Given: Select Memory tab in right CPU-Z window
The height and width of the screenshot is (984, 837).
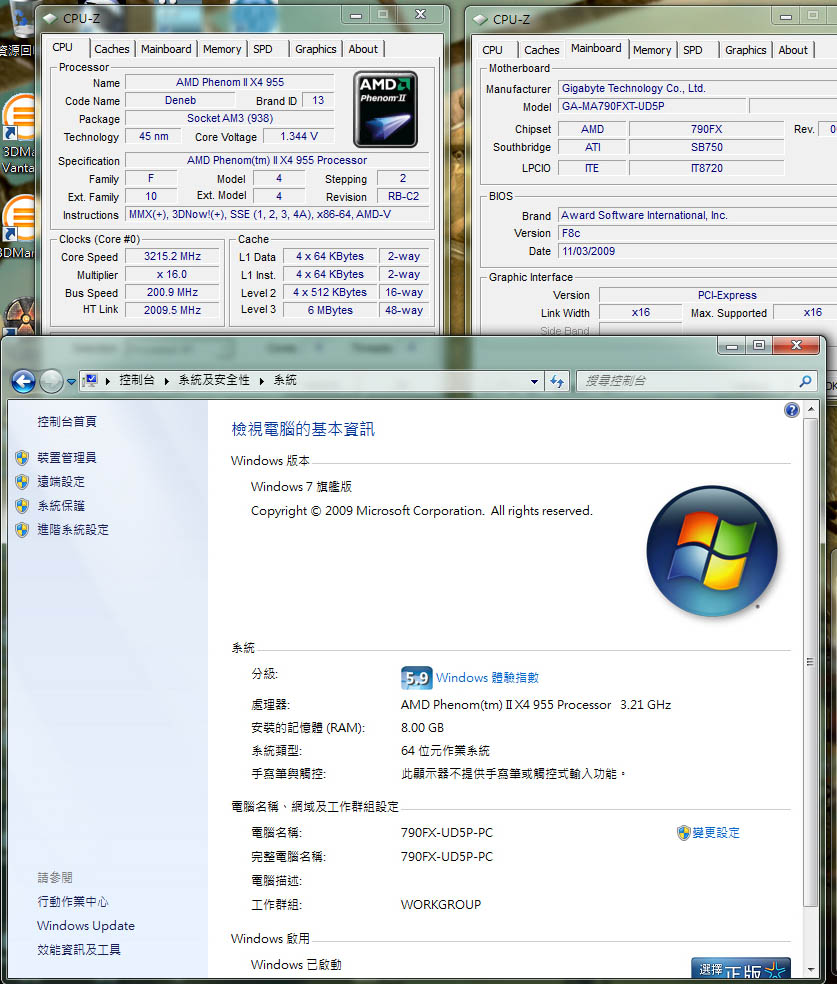Looking at the screenshot, I should pos(652,50).
